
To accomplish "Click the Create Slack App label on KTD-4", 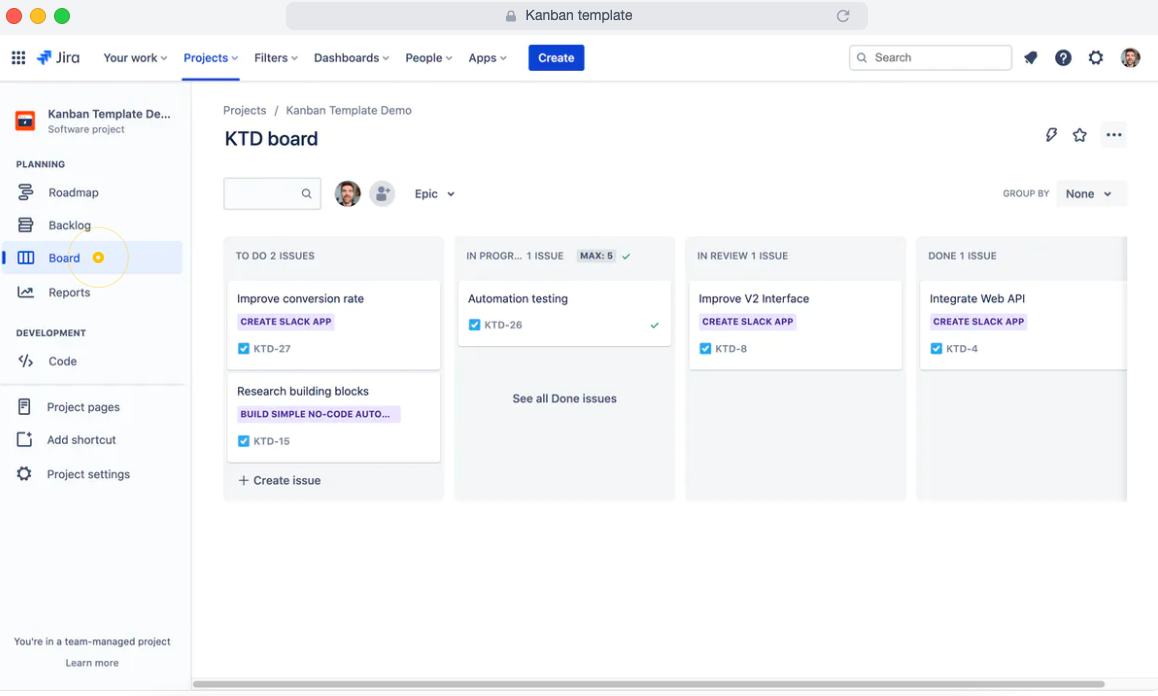I will (x=979, y=321).
